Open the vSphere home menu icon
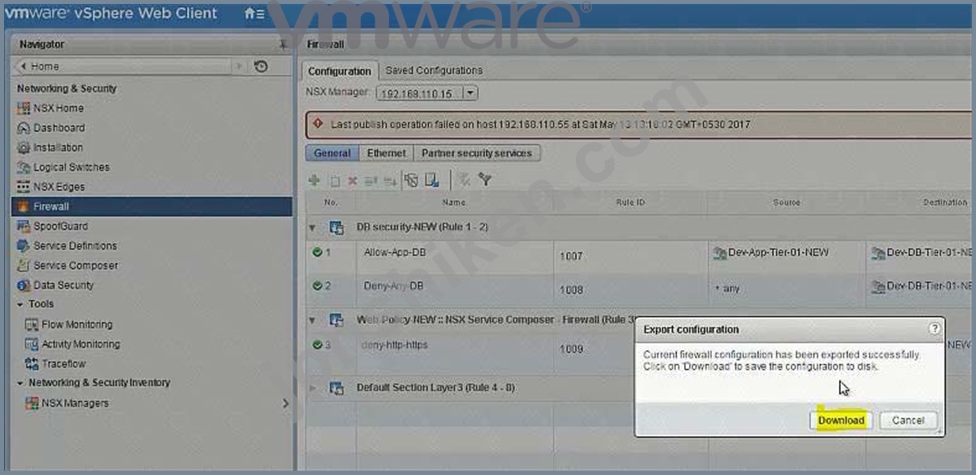The height and width of the screenshot is (475, 976). coord(254,14)
